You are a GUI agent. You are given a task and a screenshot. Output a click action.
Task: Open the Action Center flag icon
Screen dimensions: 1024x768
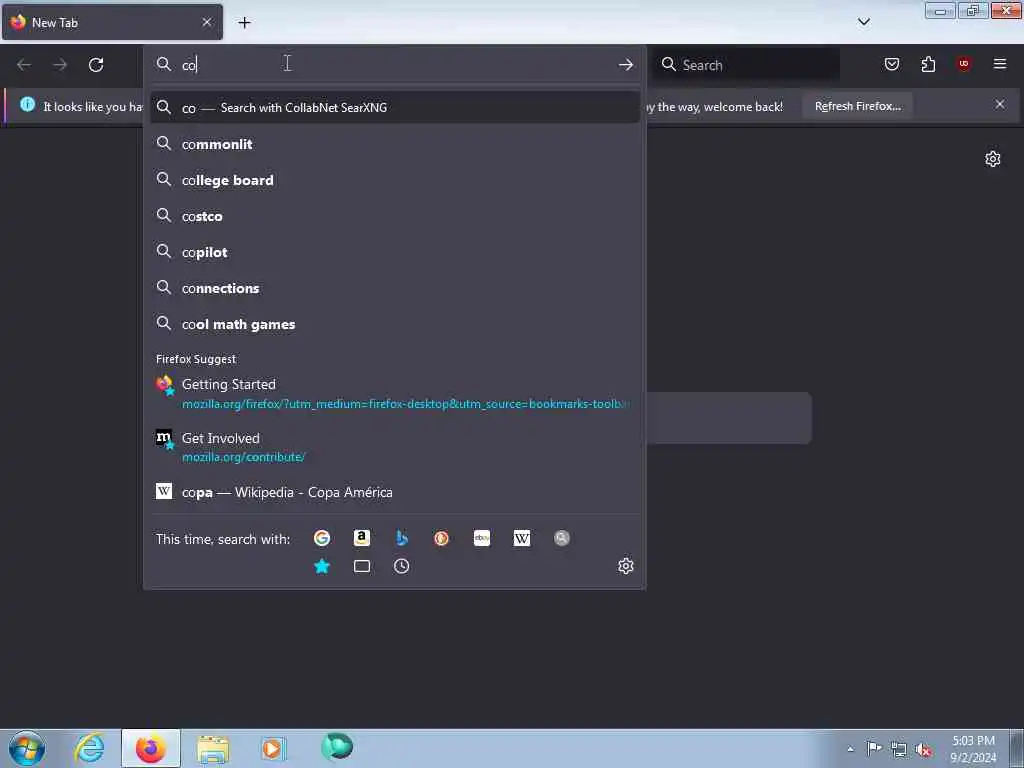(874, 748)
